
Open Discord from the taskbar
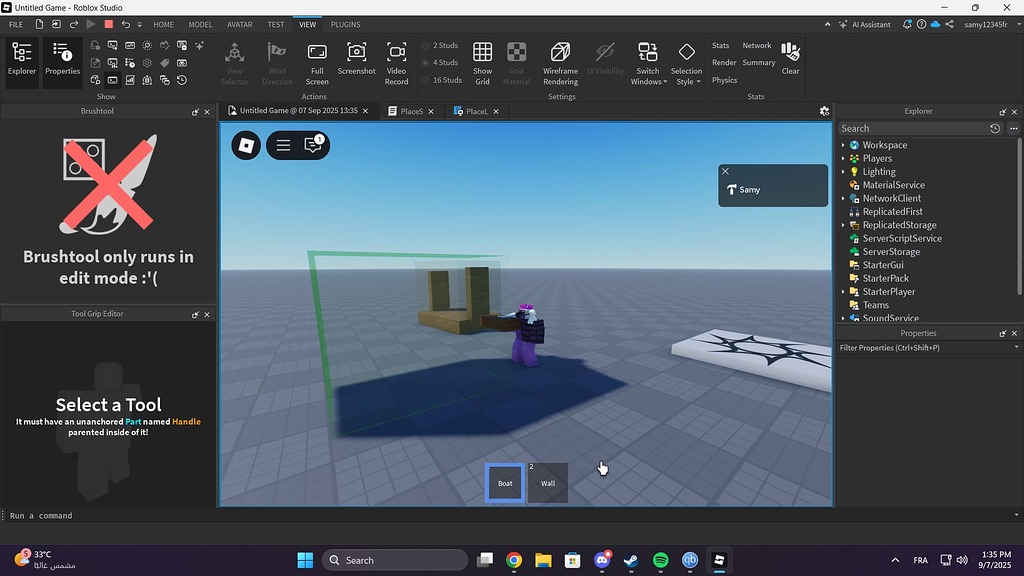[x=603, y=560]
